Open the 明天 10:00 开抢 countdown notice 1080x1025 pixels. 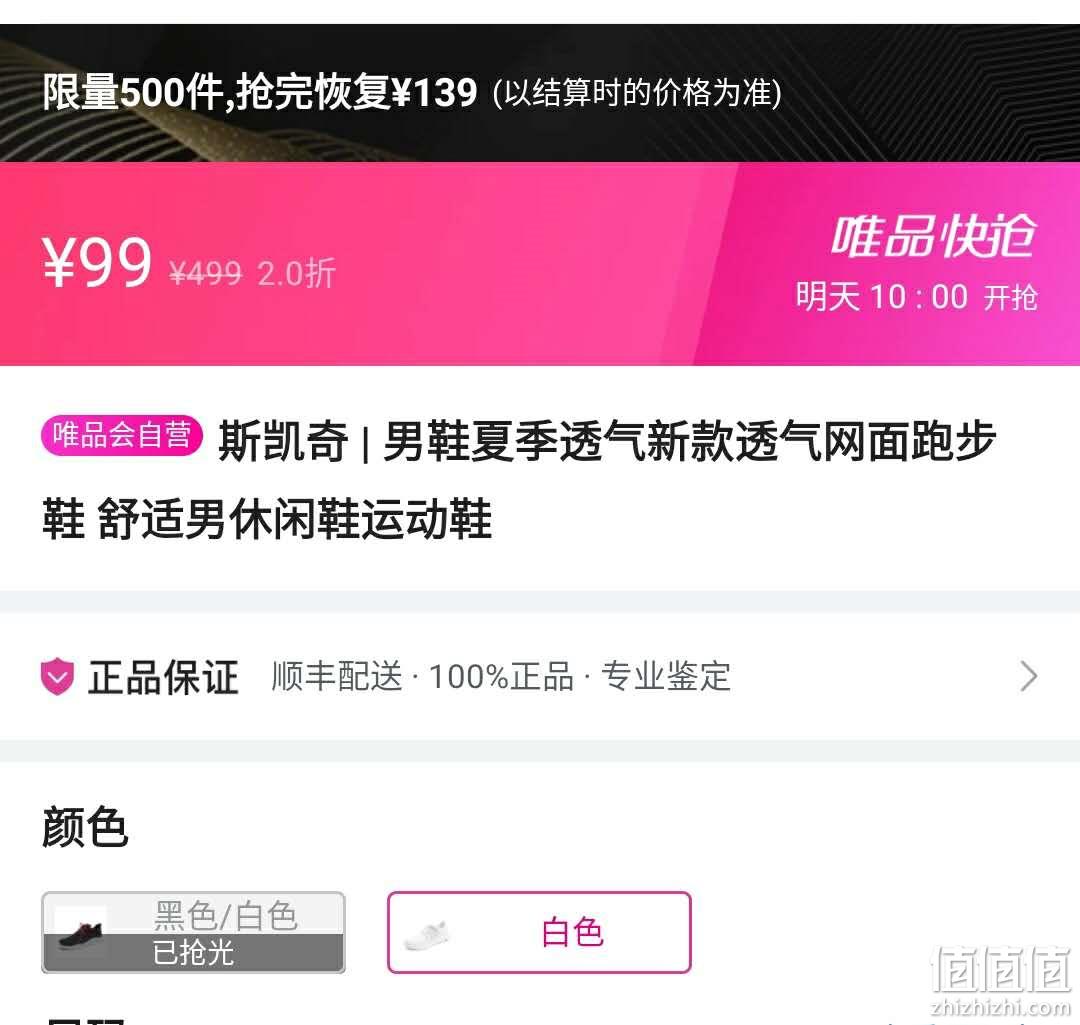[916, 298]
